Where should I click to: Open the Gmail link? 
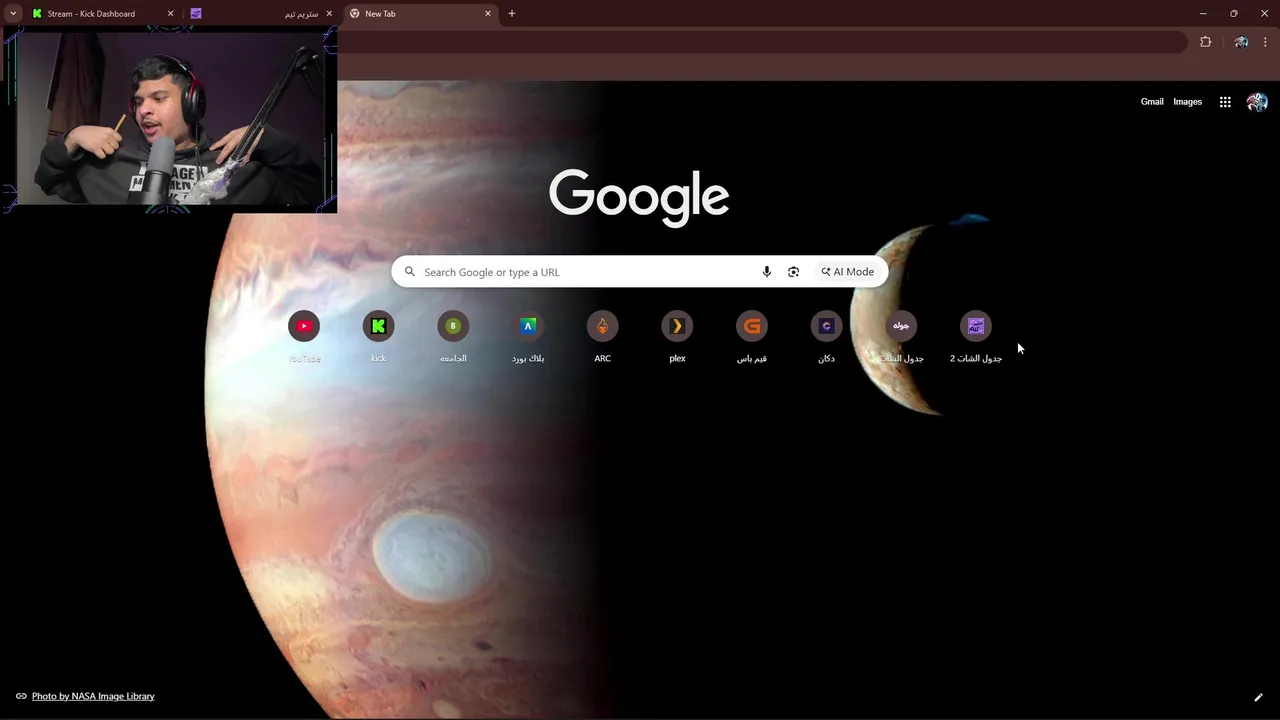1152,102
